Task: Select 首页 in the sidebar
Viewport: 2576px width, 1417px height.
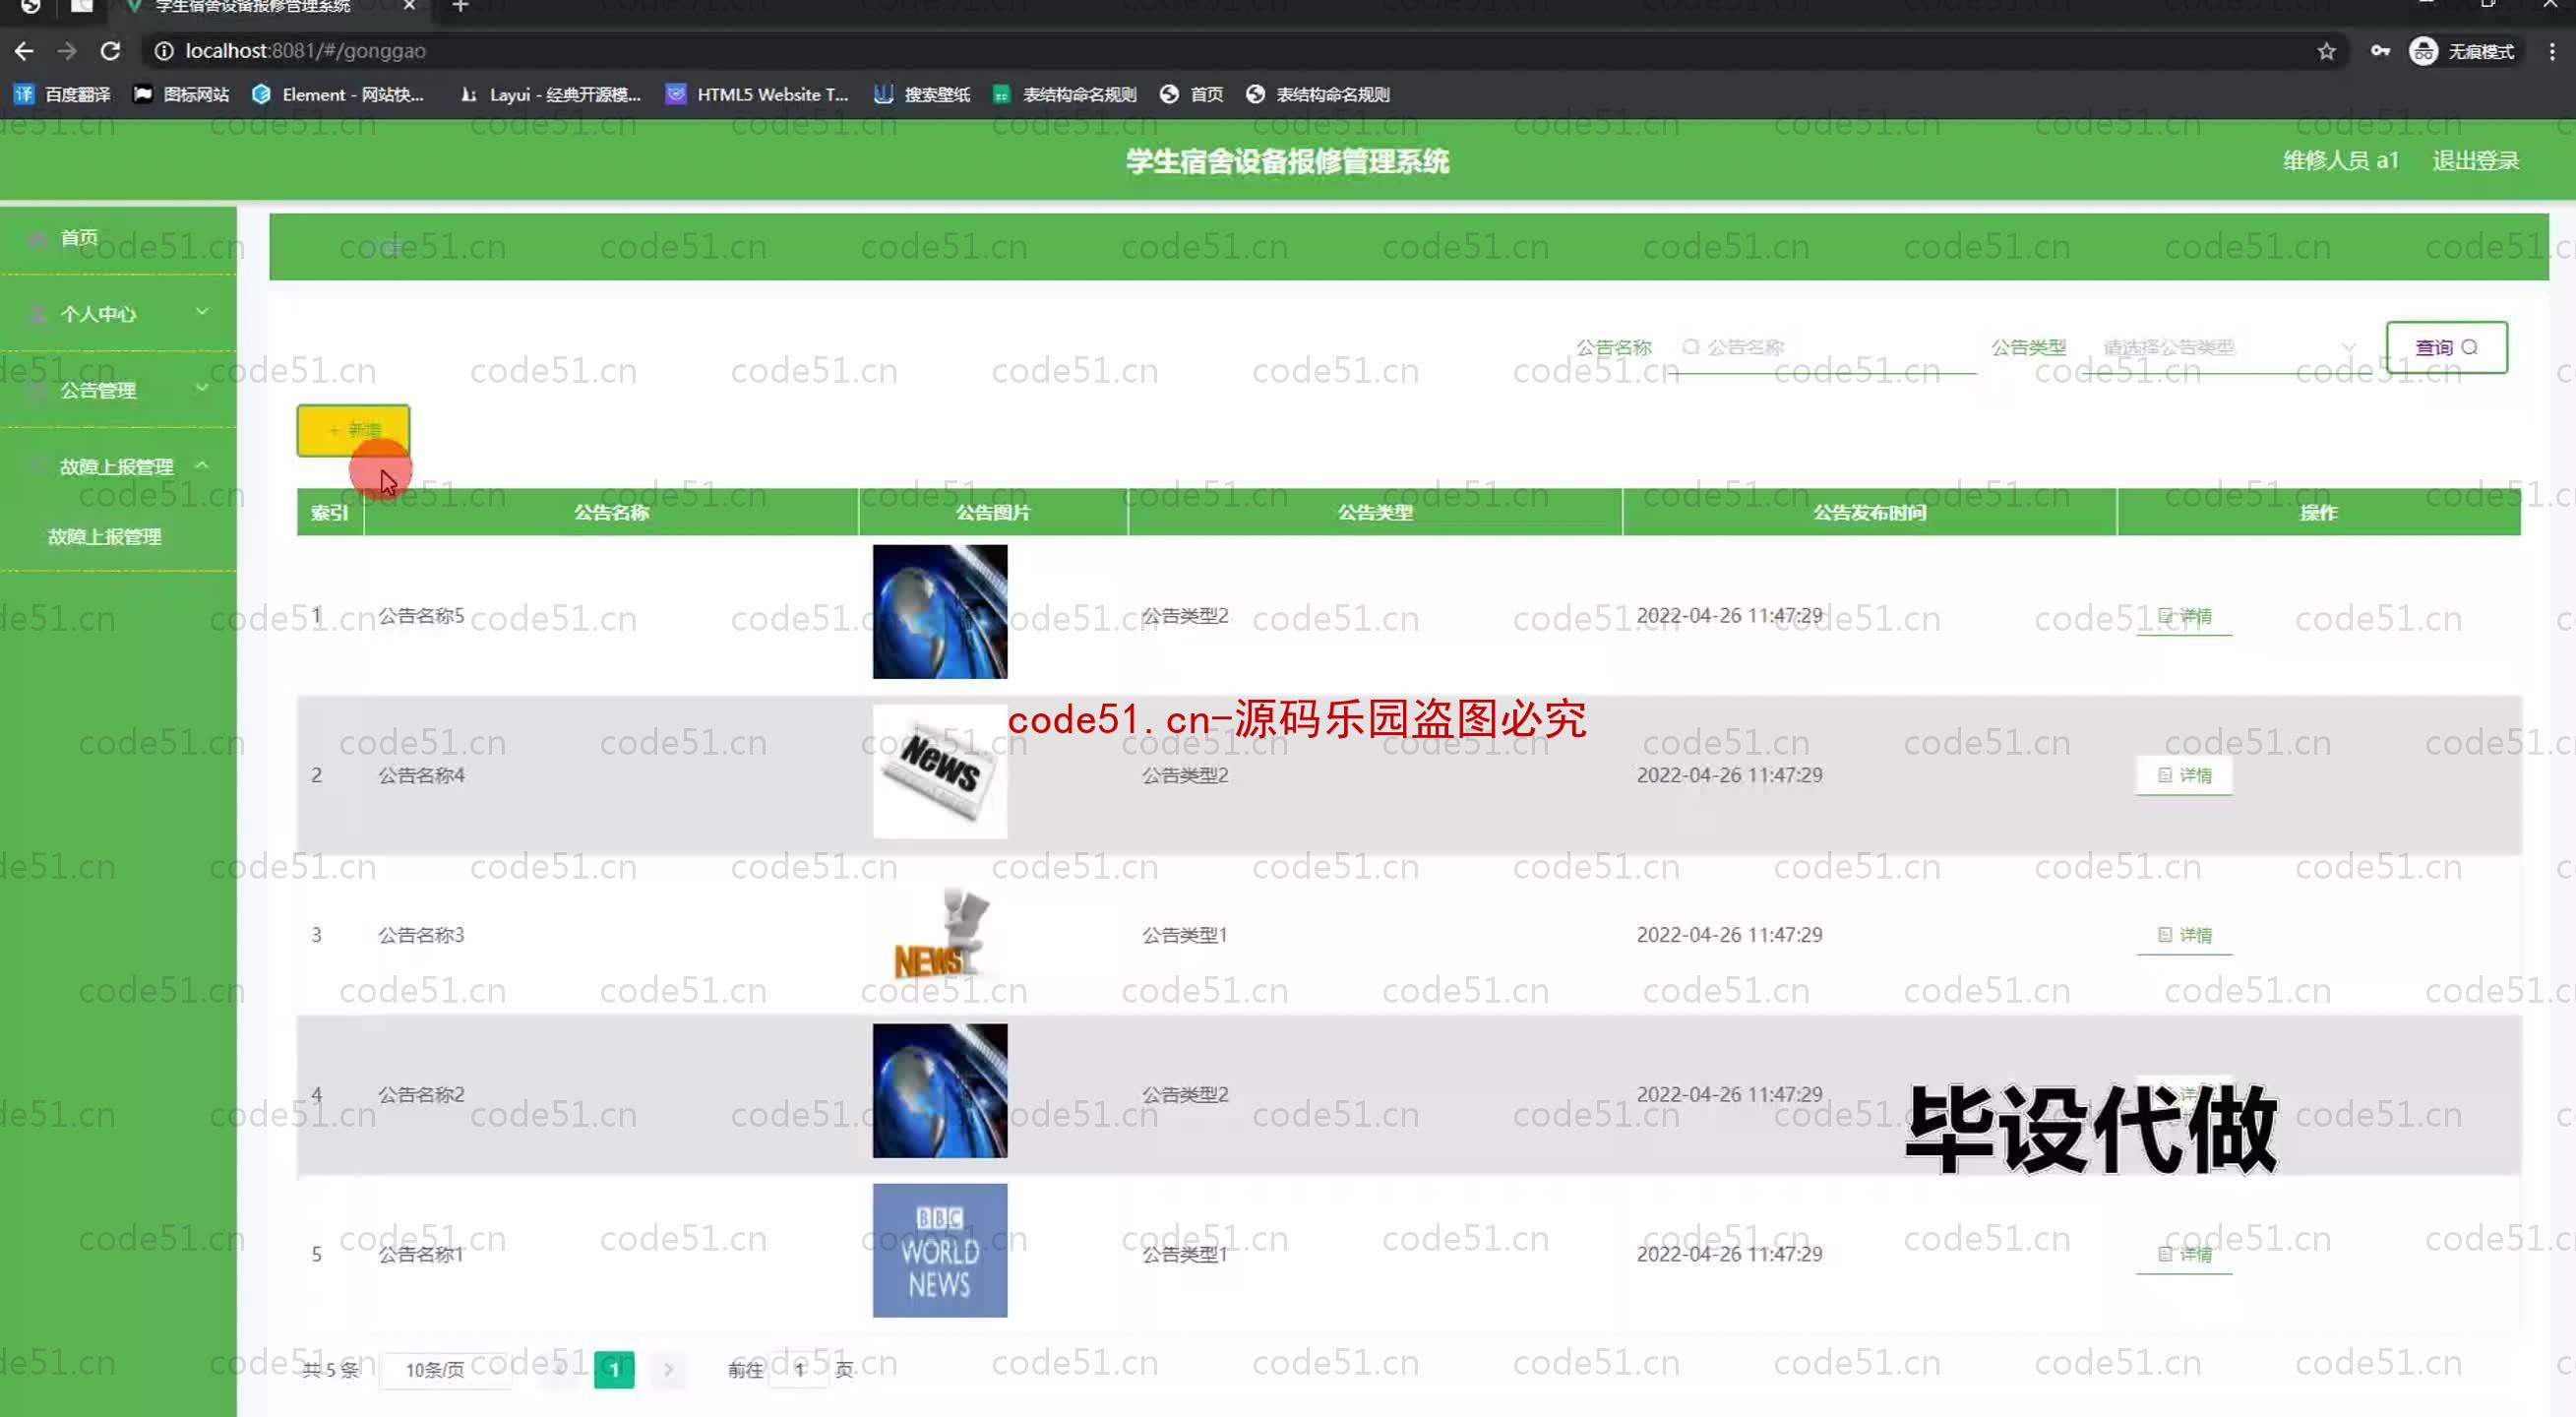Action: coord(118,238)
